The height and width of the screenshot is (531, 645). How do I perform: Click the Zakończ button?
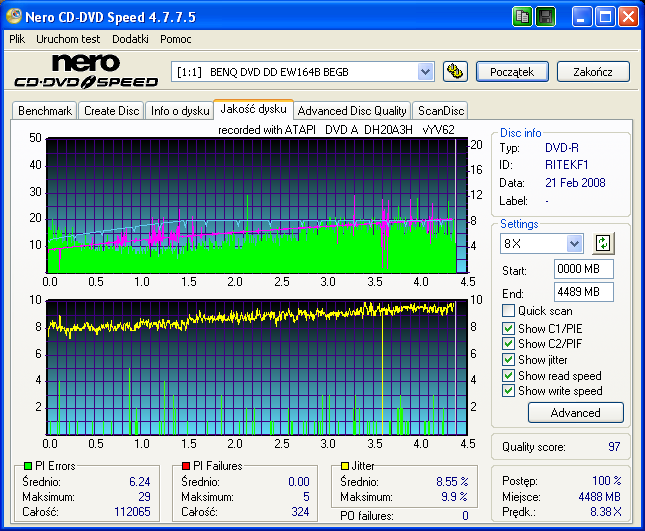[593, 72]
